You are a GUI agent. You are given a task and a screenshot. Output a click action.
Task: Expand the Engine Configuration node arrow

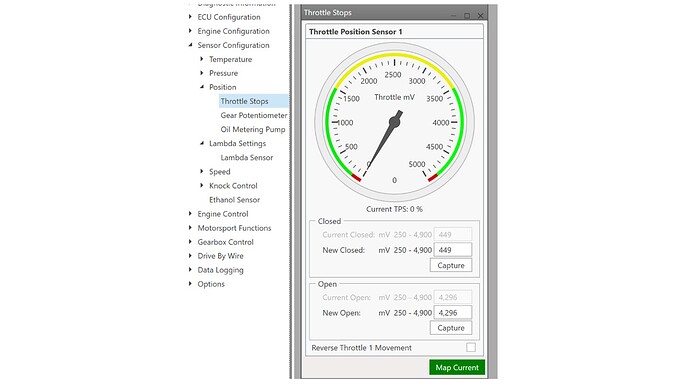click(x=190, y=31)
